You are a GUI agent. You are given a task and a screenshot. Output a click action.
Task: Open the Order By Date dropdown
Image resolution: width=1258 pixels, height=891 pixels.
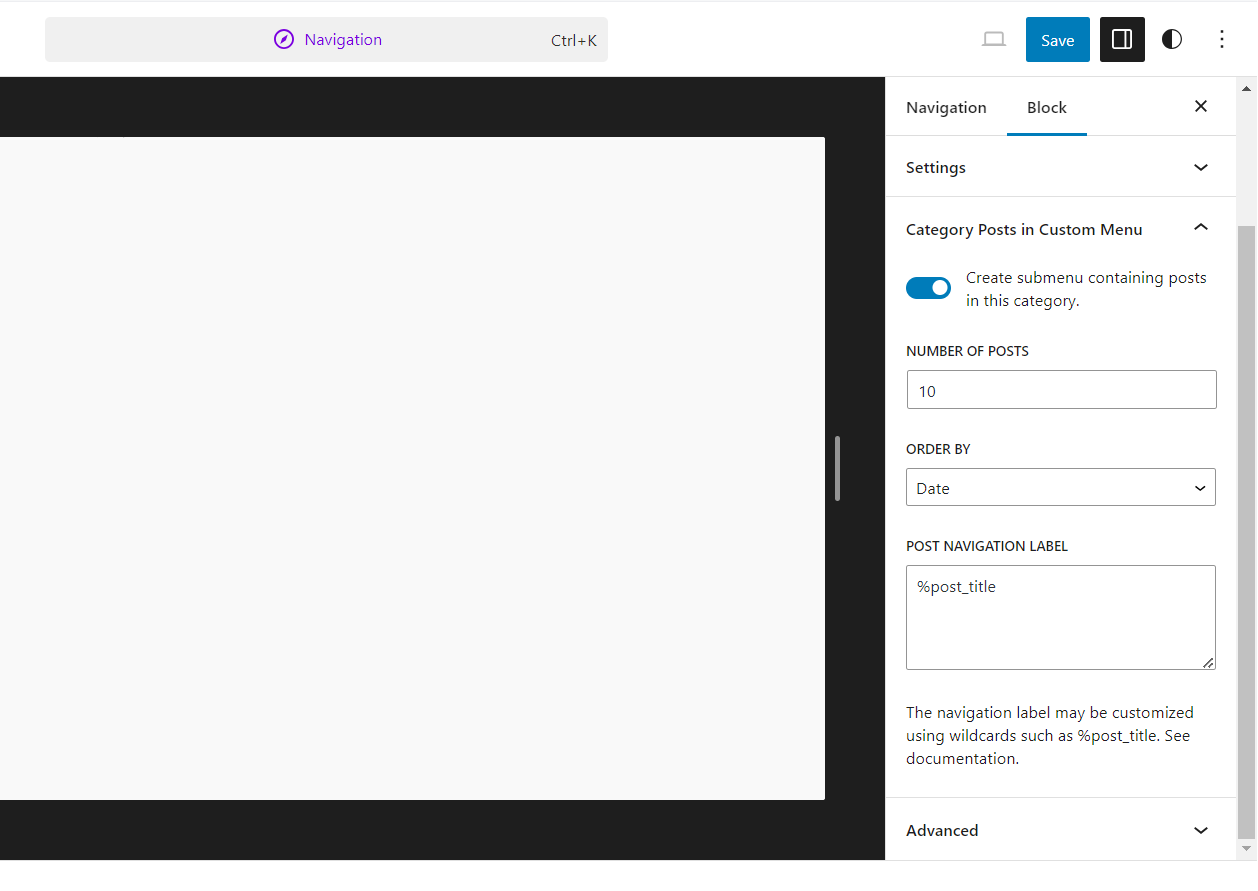[x=1061, y=488]
